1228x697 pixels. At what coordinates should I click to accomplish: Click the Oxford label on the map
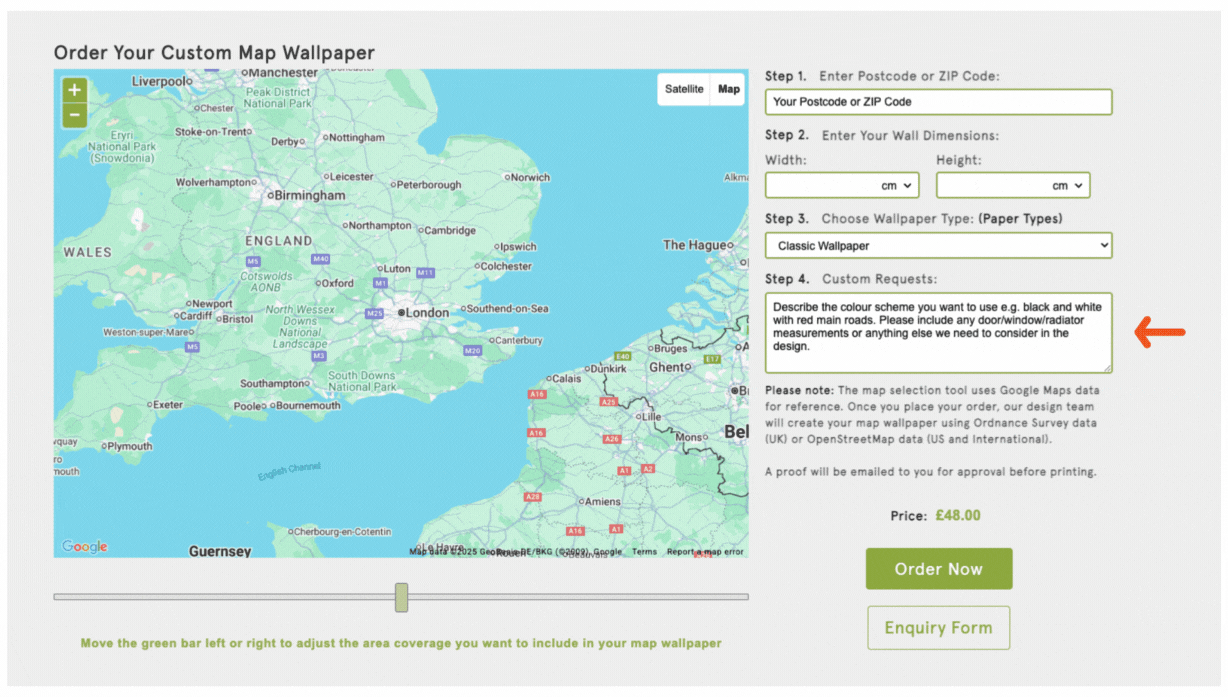(338, 283)
